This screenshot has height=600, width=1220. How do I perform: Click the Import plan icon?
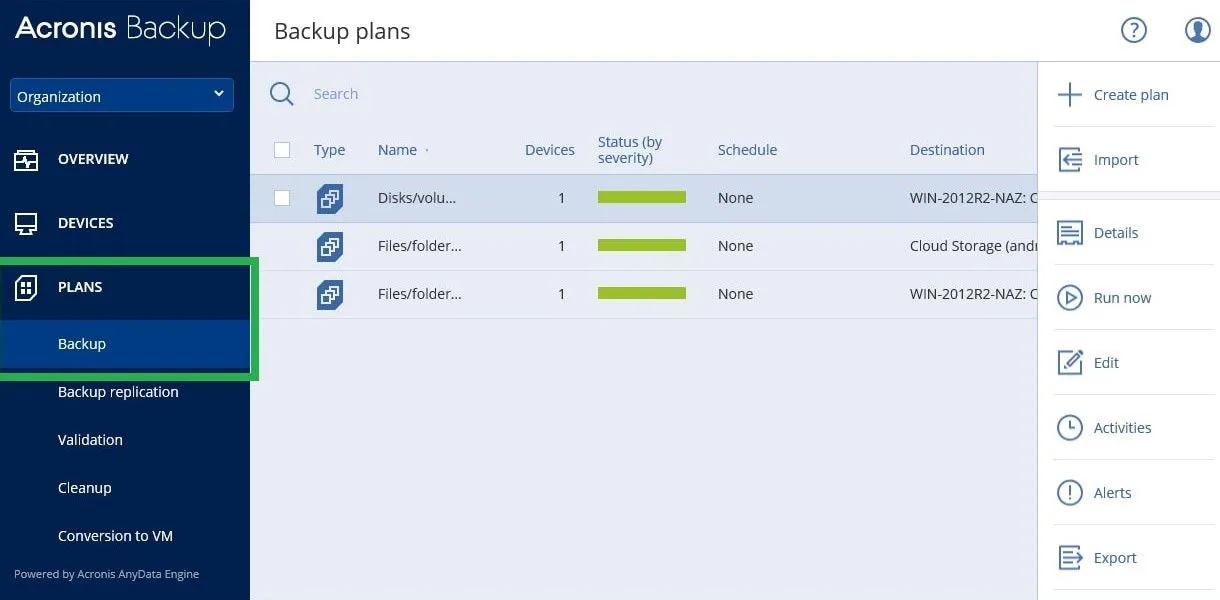(x=1070, y=160)
